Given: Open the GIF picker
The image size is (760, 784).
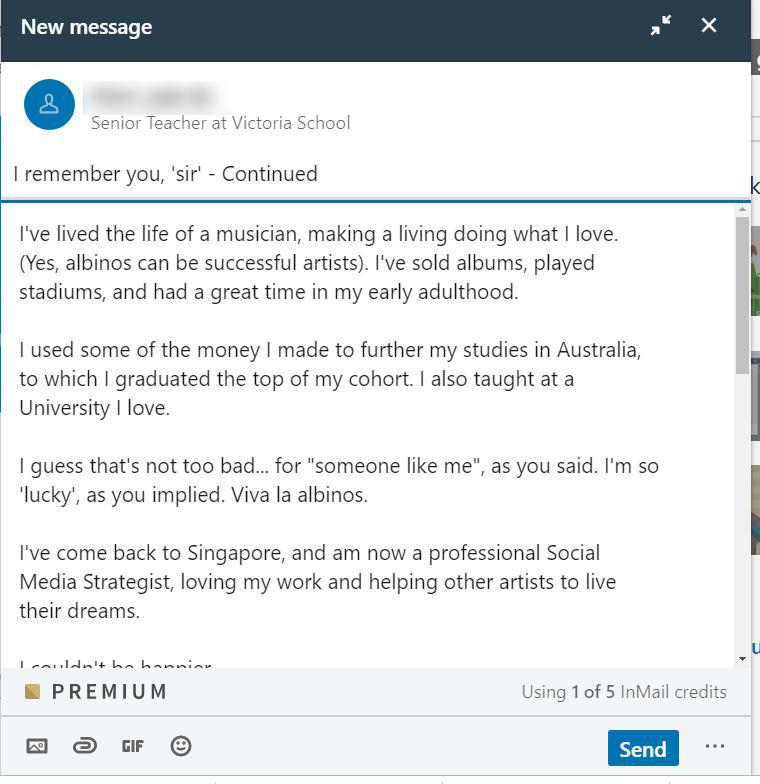Looking at the screenshot, I should click(x=132, y=746).
